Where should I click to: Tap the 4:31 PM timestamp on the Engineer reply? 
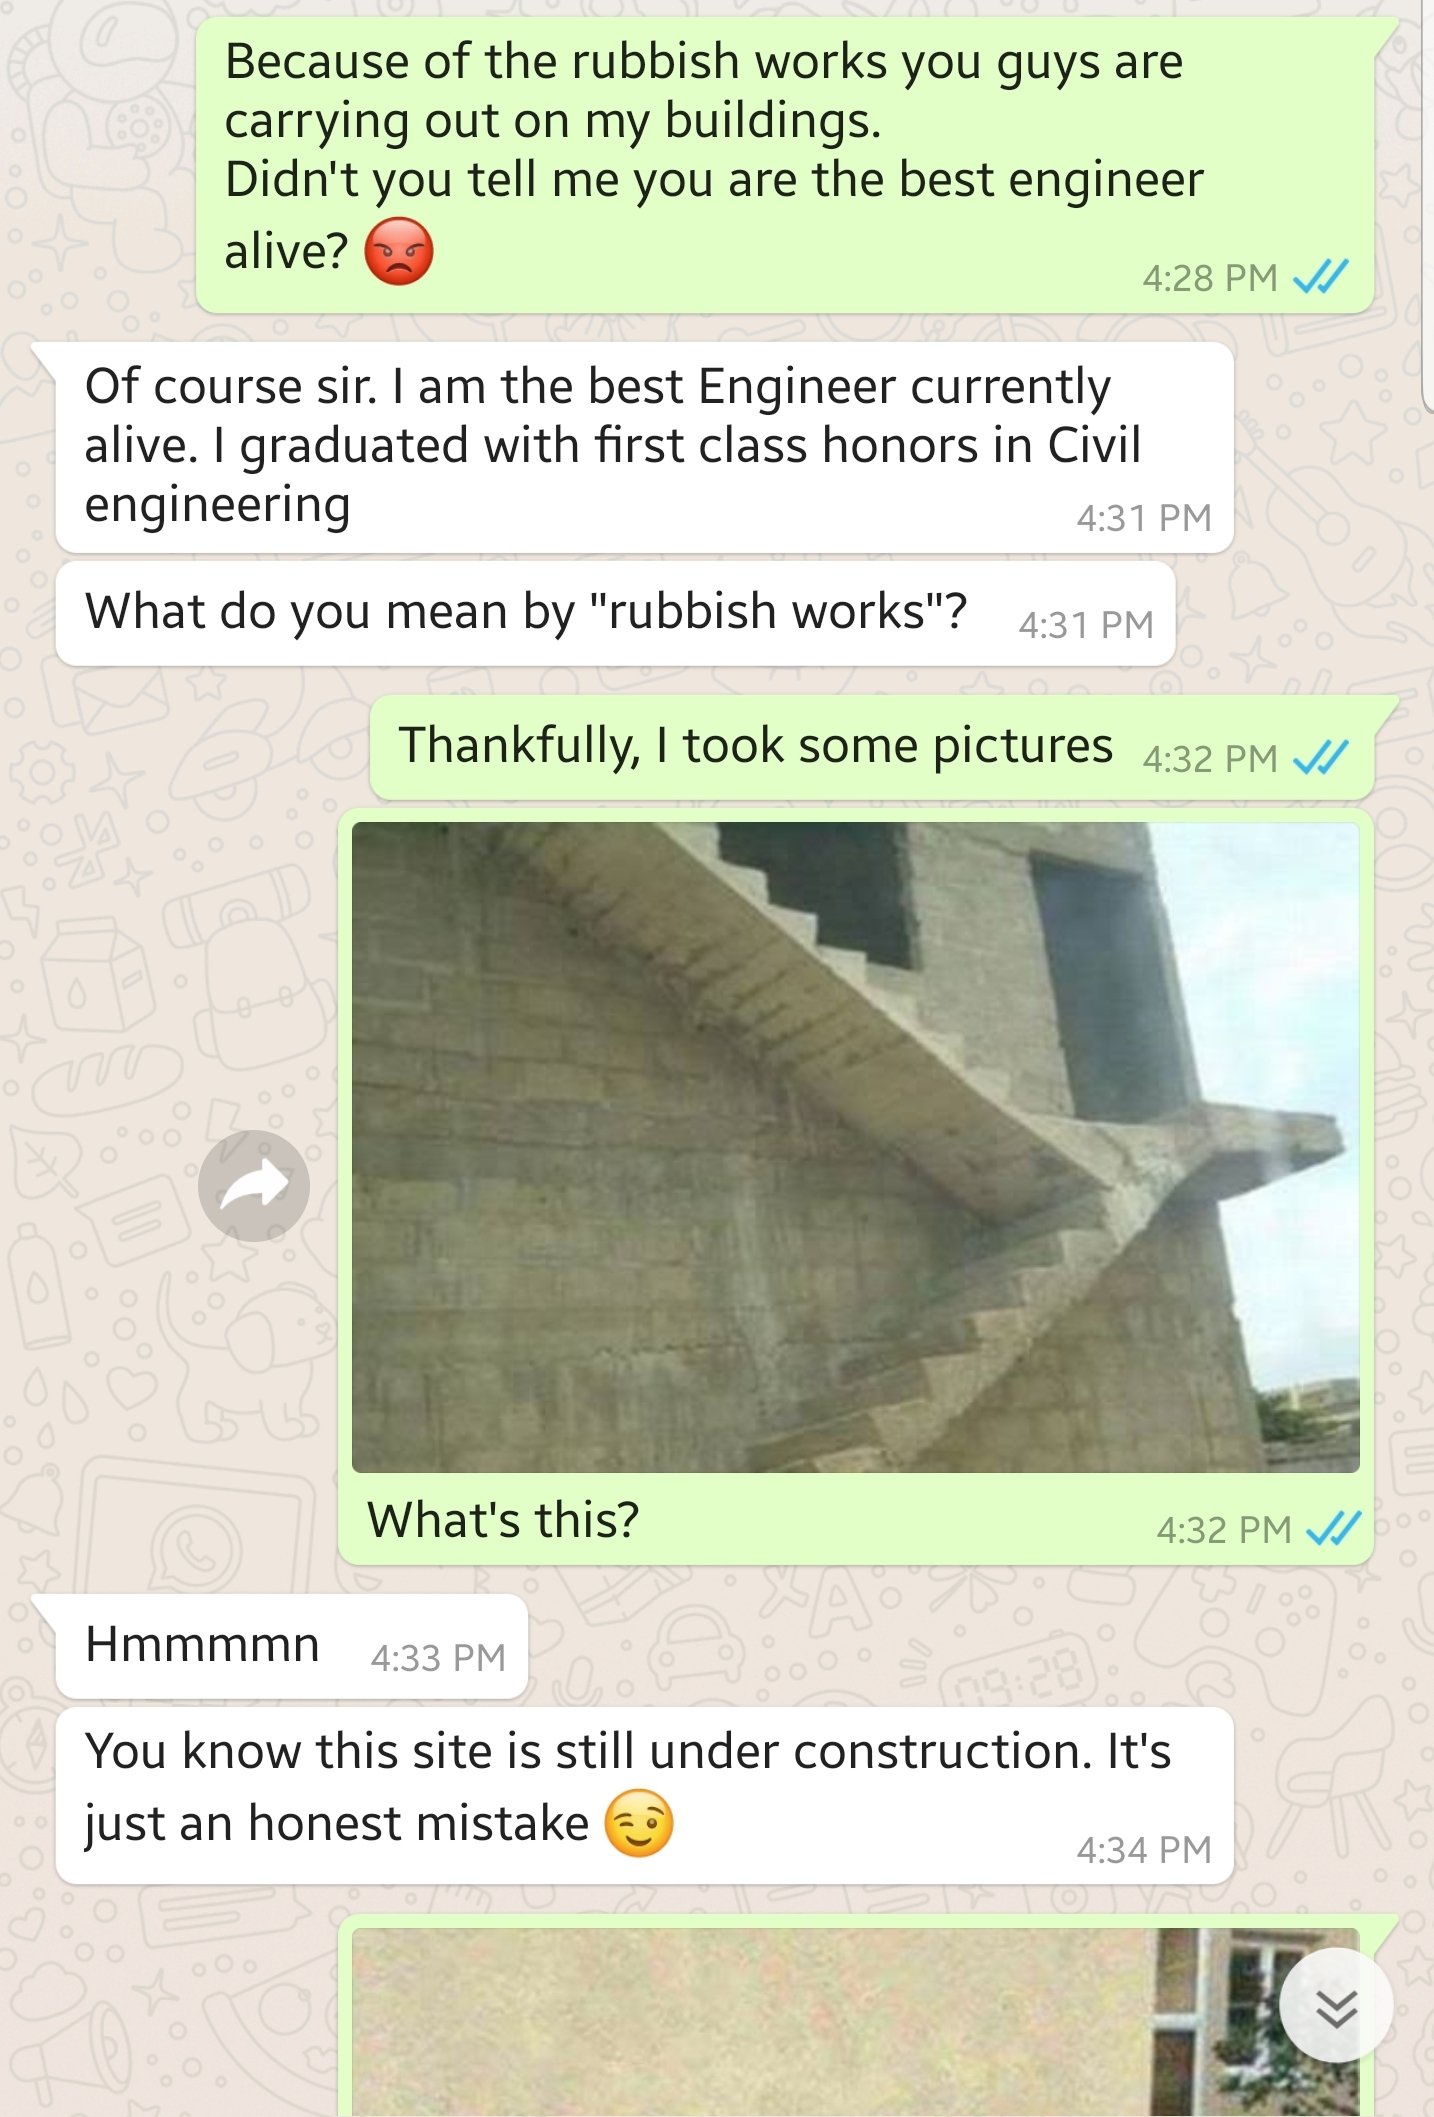(x=1144, y=517)
